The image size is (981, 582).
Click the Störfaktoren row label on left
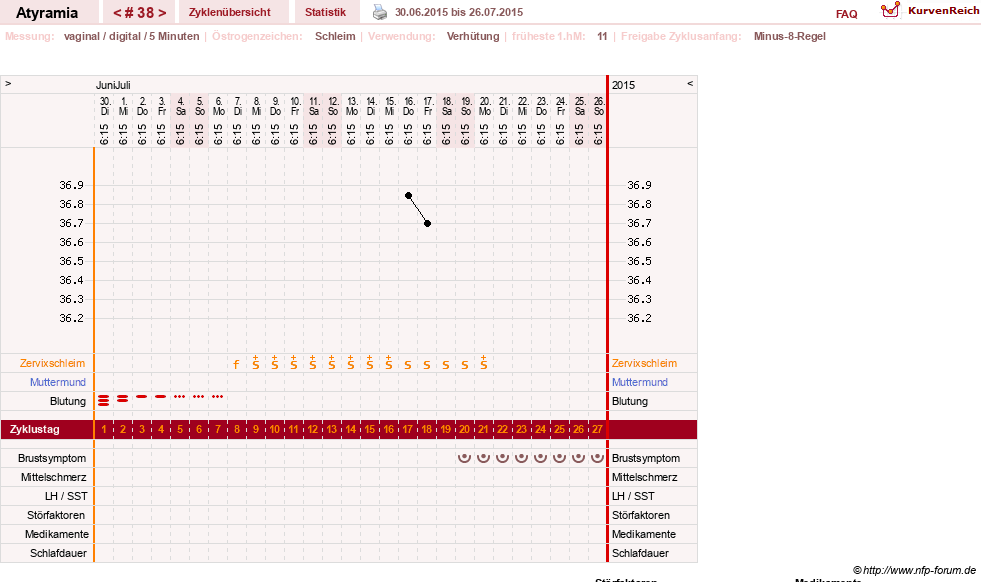coord(56,515)
